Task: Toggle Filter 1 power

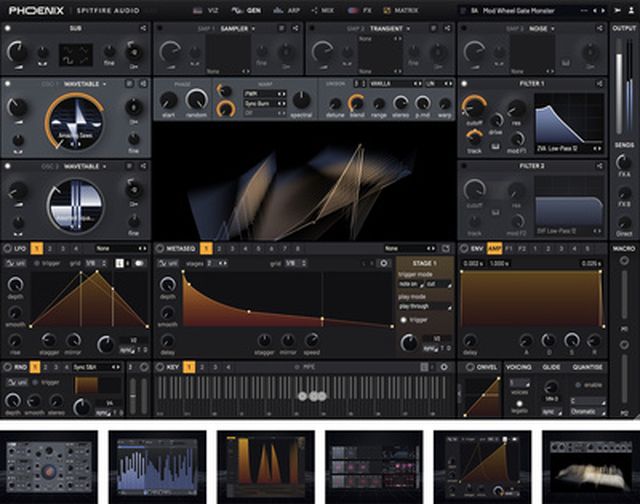Action: click(464, 84)
